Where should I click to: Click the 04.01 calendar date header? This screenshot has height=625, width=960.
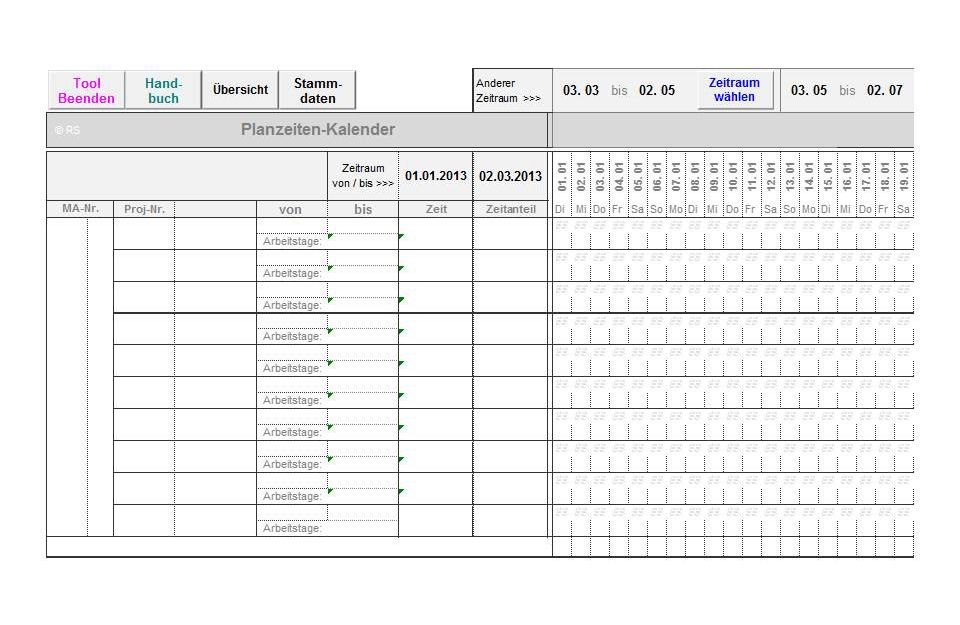[619, 176]
